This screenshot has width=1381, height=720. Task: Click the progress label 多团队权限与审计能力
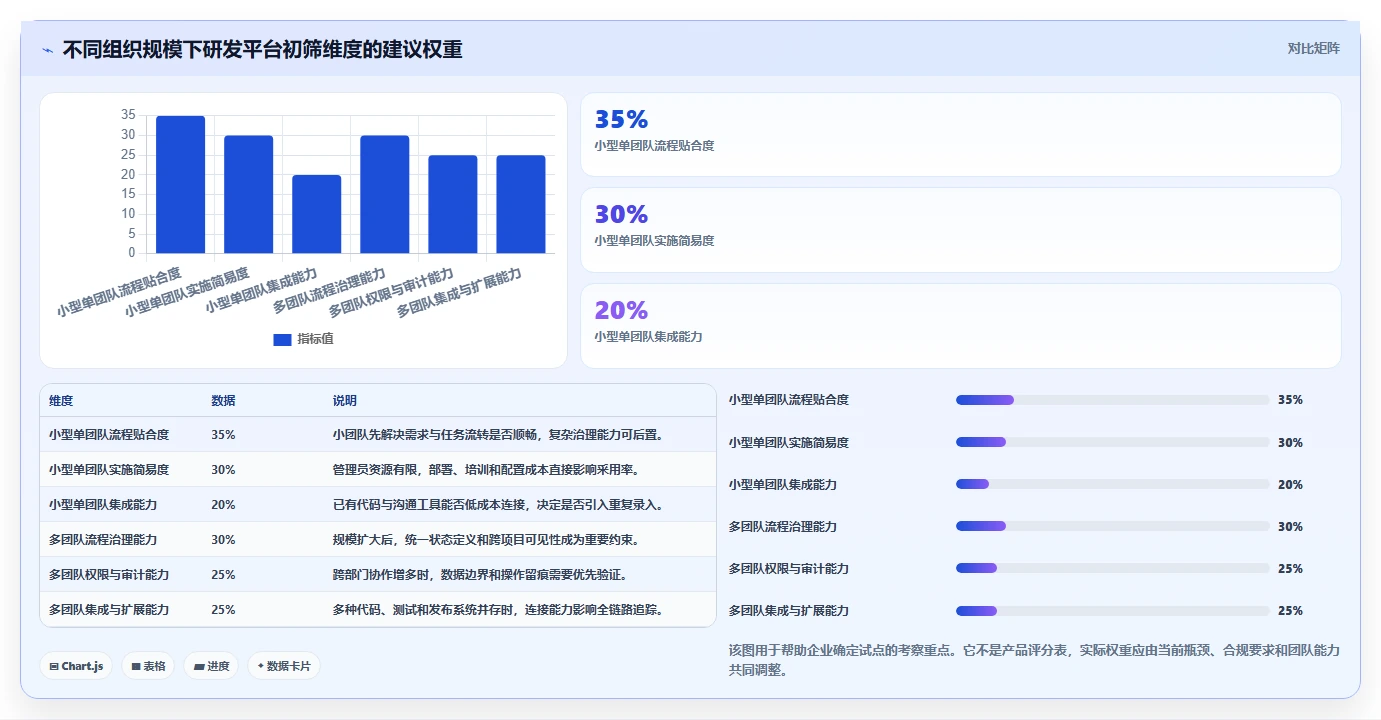pyautogui.click(x=789, y=568)
